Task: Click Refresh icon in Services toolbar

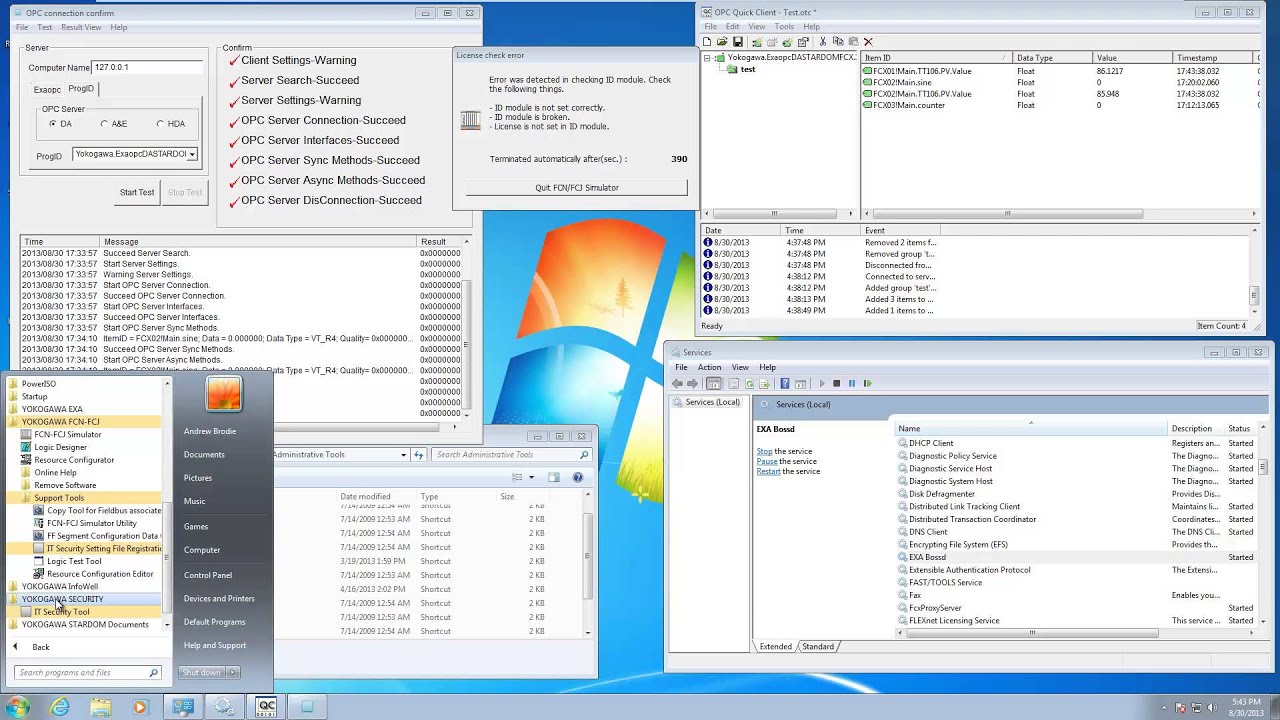Action: click(x=750, y=383)
